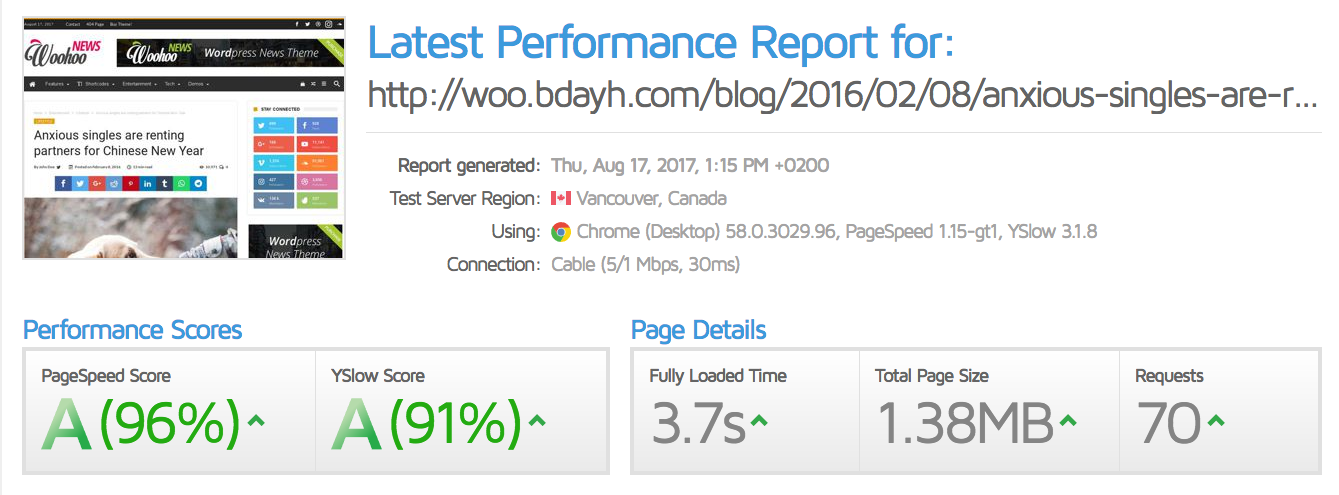Select Contact in the Woohoo top bar
Image resolution: width=1339 pixels, height=495 pixels.
point(73,22)
